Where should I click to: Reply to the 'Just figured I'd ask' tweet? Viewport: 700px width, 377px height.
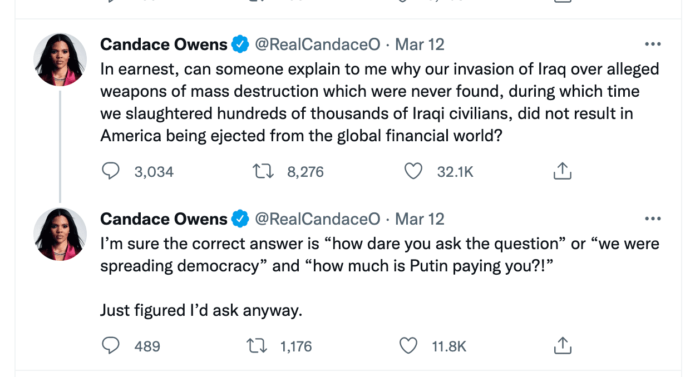coord(110,346)
